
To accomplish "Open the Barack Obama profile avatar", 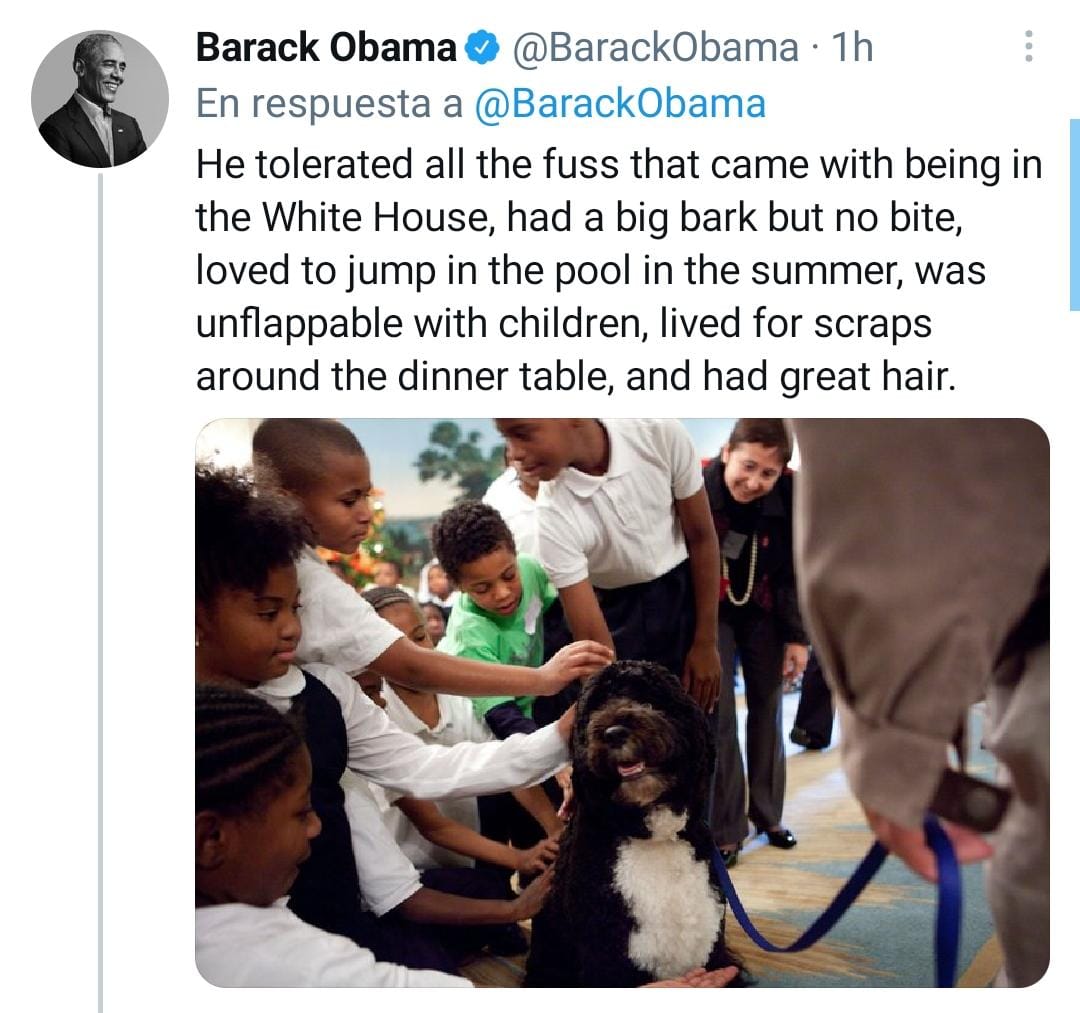I will point(100,99).
